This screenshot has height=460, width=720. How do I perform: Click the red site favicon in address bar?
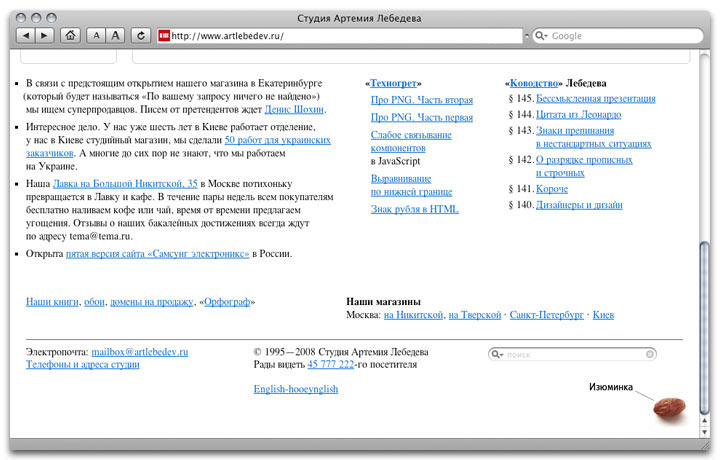(164, 36)
